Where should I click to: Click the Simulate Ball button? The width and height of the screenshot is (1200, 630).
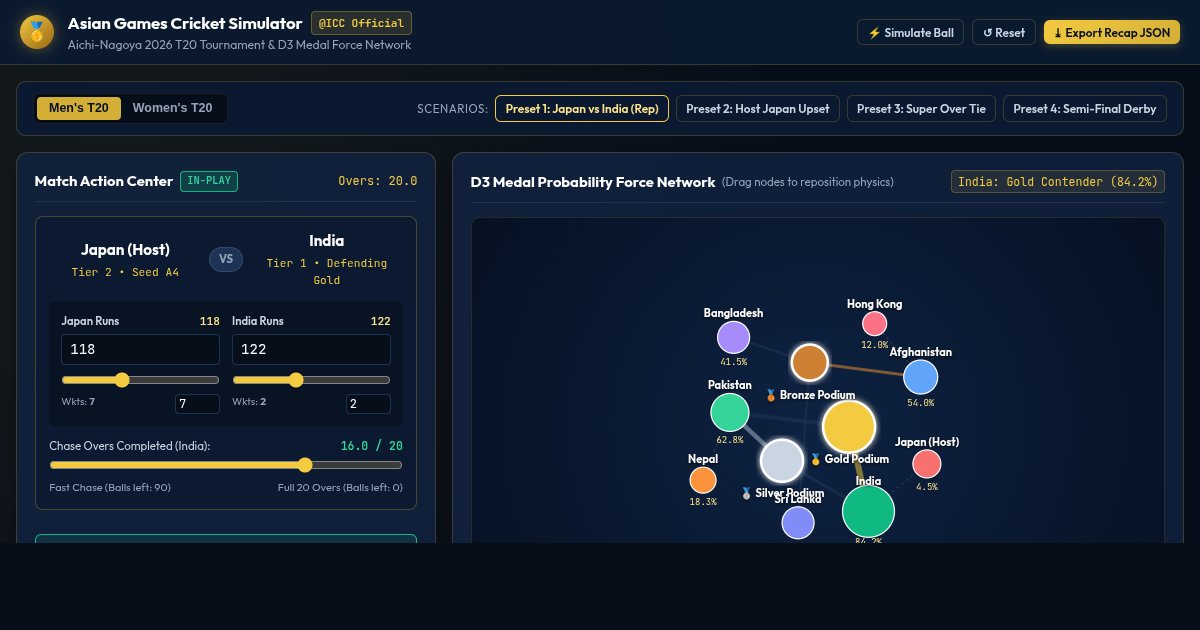(x=911, y=32)
